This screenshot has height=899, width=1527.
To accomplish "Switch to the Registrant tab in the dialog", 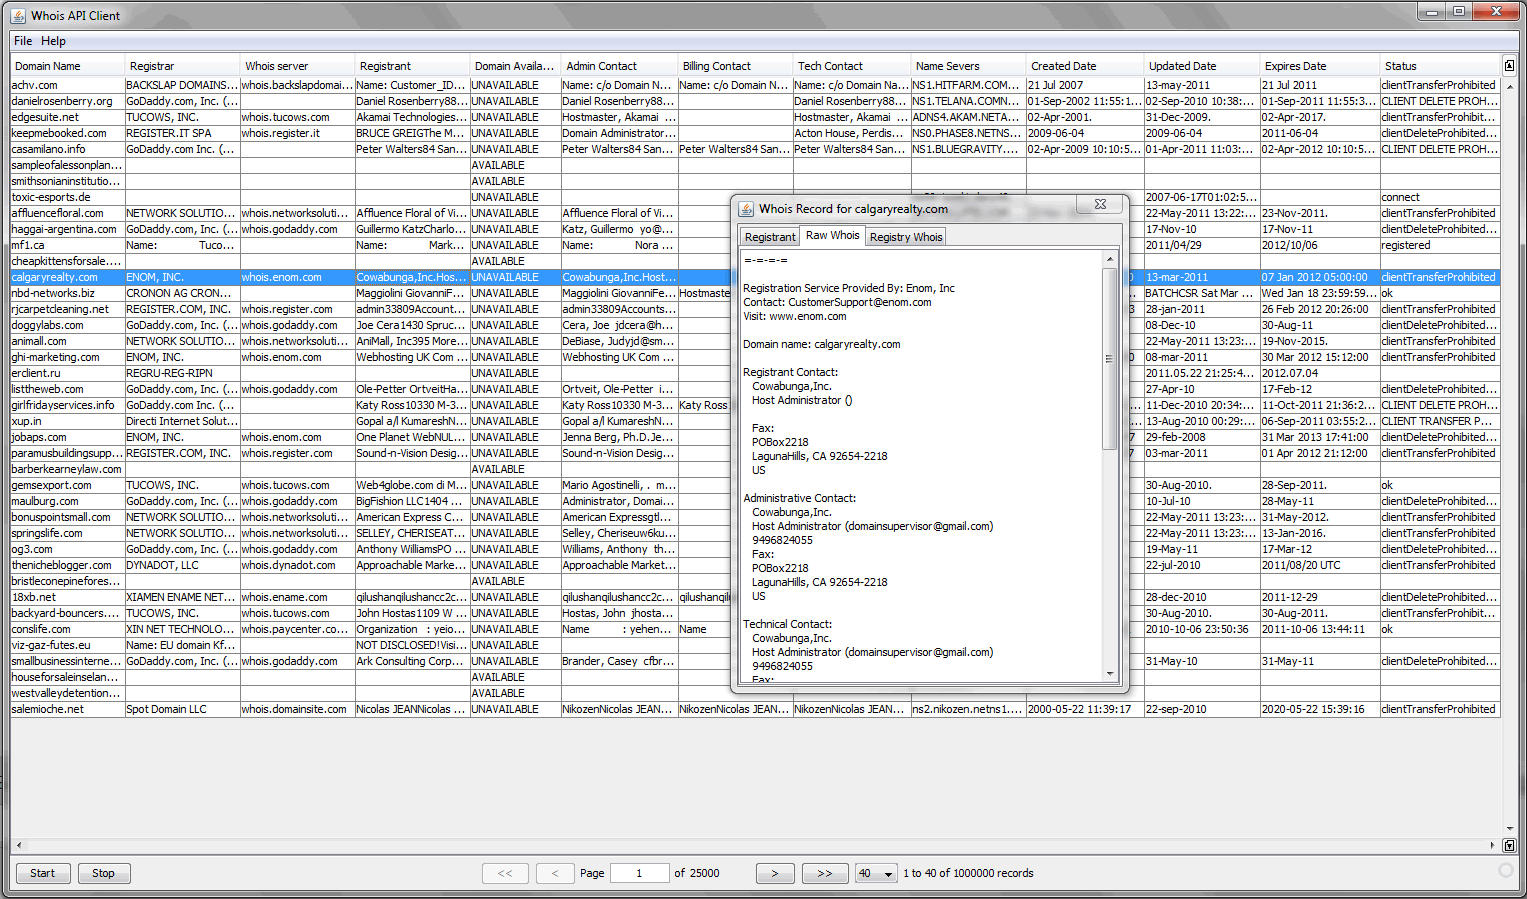I will pyautogui.click(x=770, y=237).
